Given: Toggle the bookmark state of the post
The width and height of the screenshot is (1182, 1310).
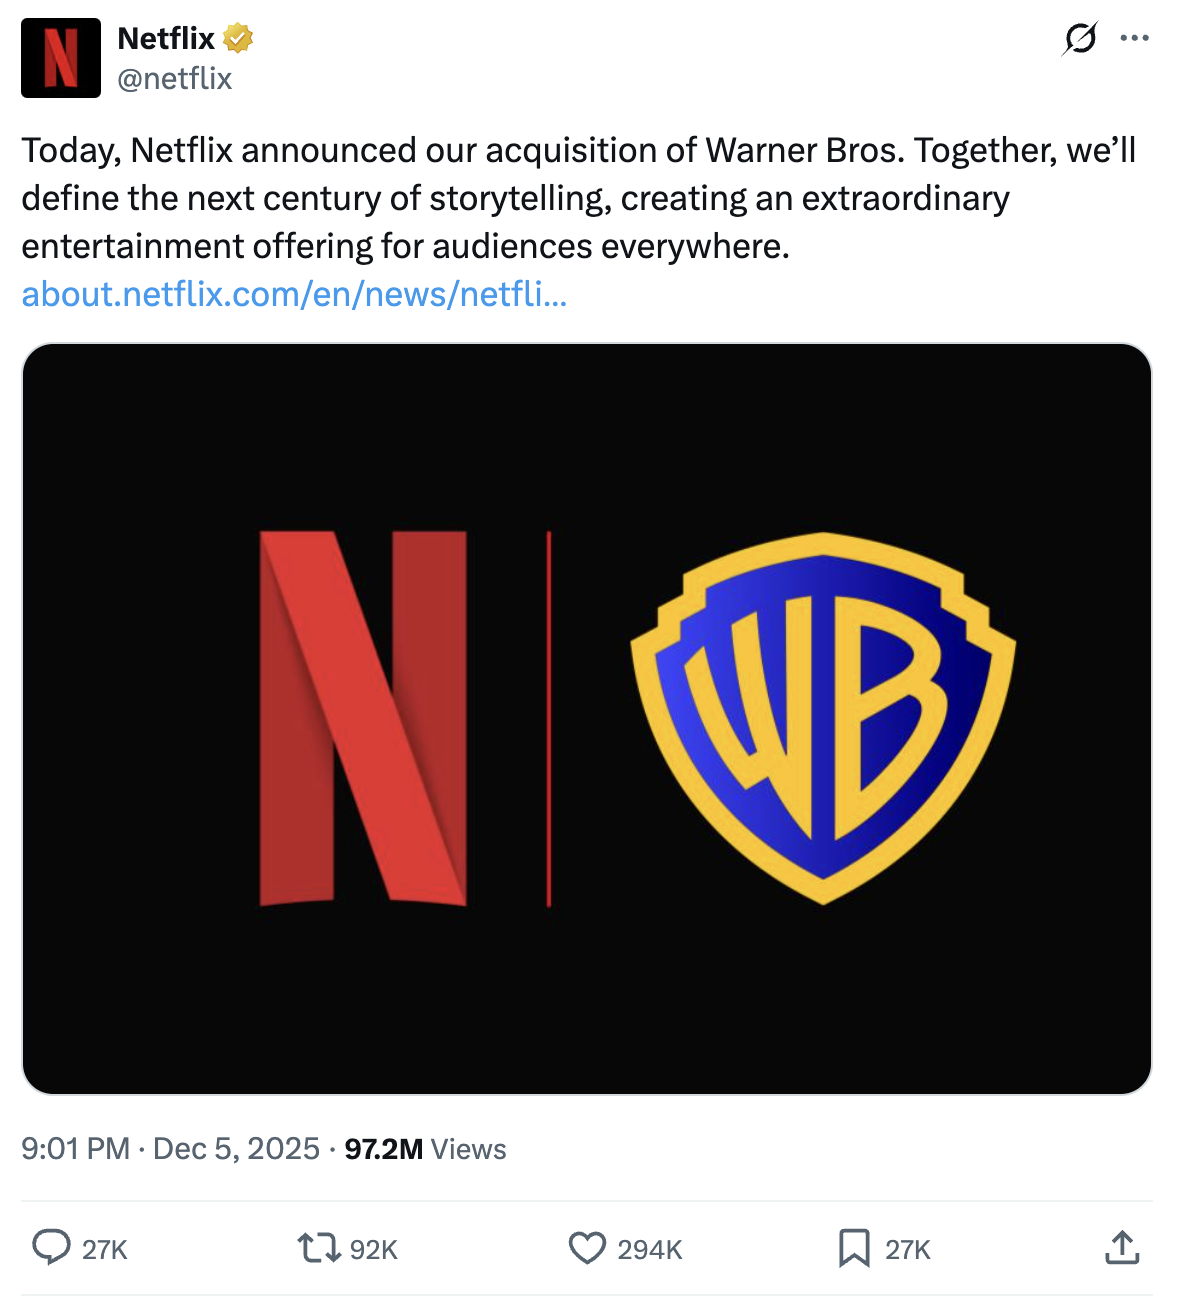Looking at the screenshot, I should pyautogui.click(x=855, y=1248).
